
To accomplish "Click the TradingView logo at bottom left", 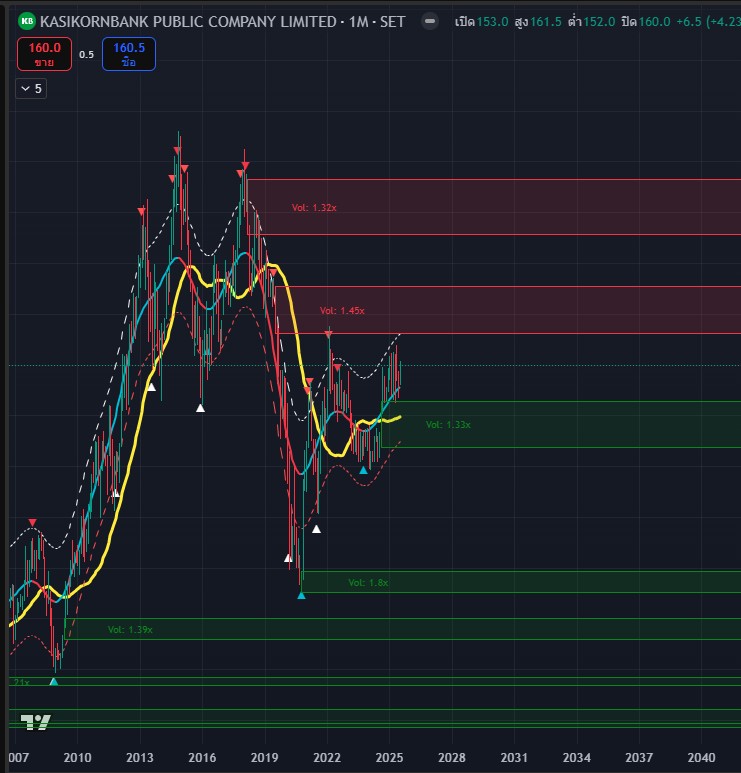I will pos(35,722).
